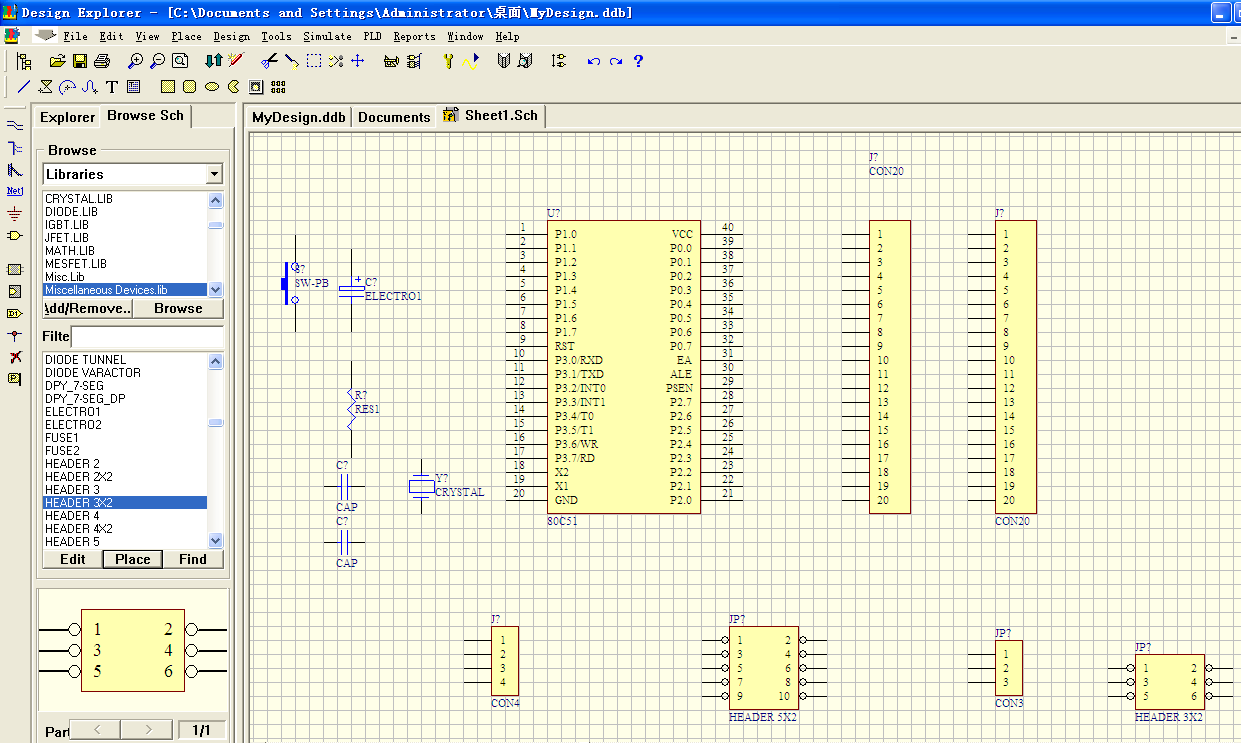
Task: Switch to the Documents tab
Action: tap(394, 117)
